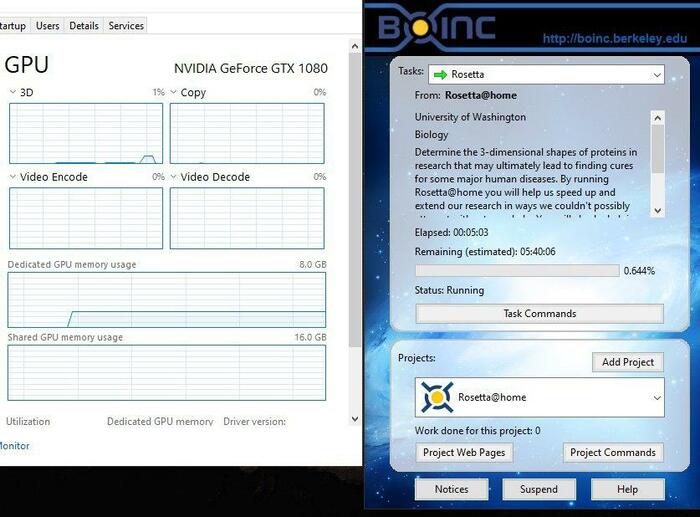This screenshot has width=700, height=517.
Task: Click the Shared GPU memory usage graph
Action: click(167, 373)
